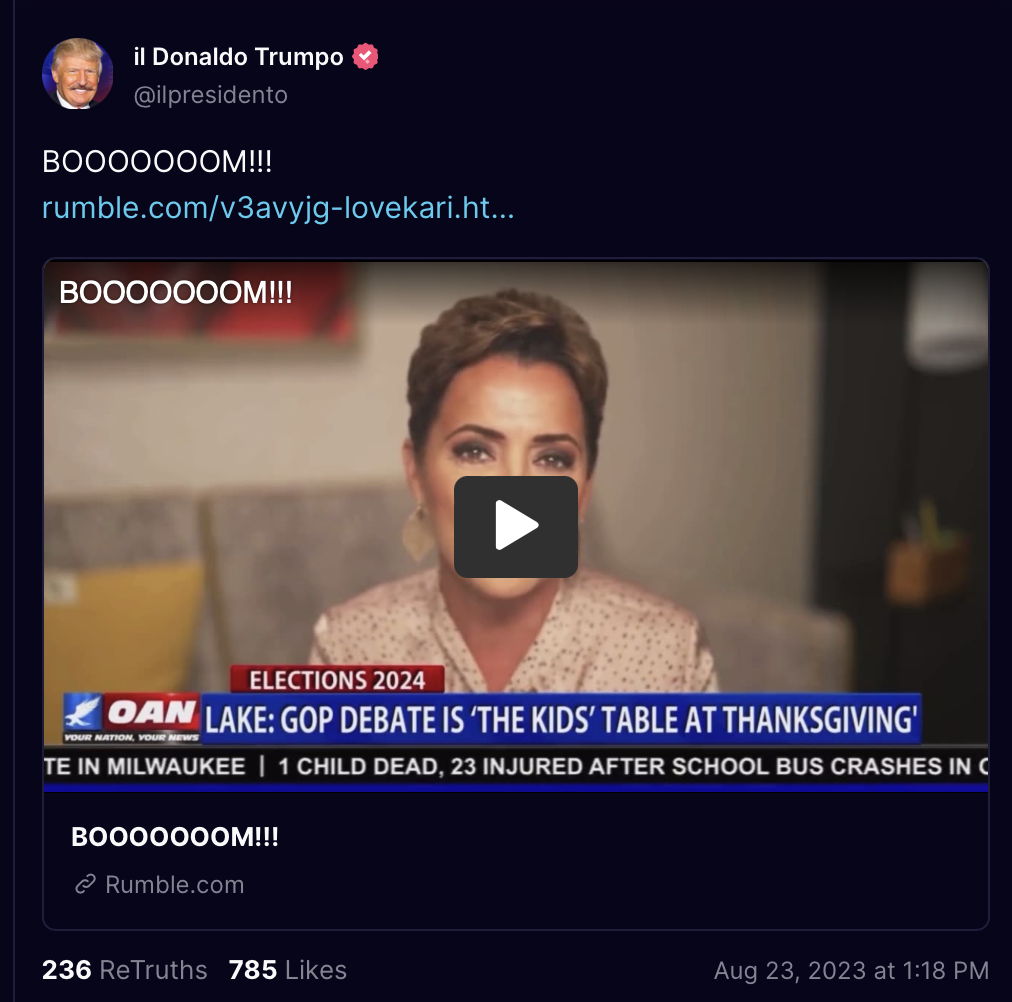Click the LAKE: GOP DEBATE headline banner
Screen dimensions: 1012x1002
pyautogui.click(x=561, y=718)
